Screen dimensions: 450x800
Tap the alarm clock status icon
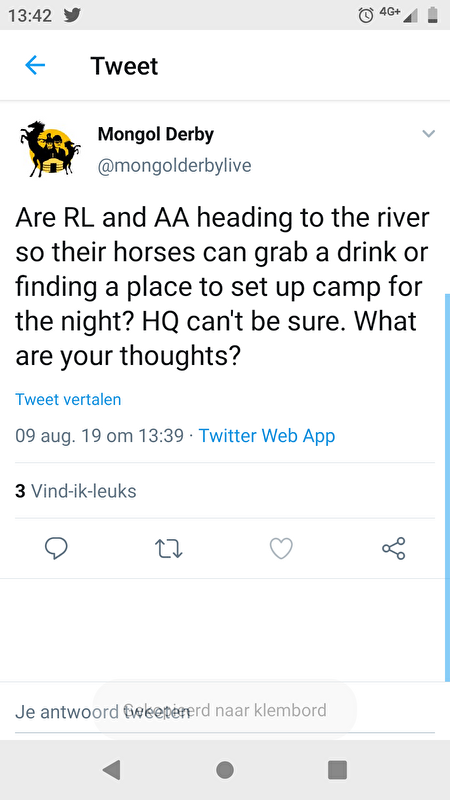click(x=365, y=16)
